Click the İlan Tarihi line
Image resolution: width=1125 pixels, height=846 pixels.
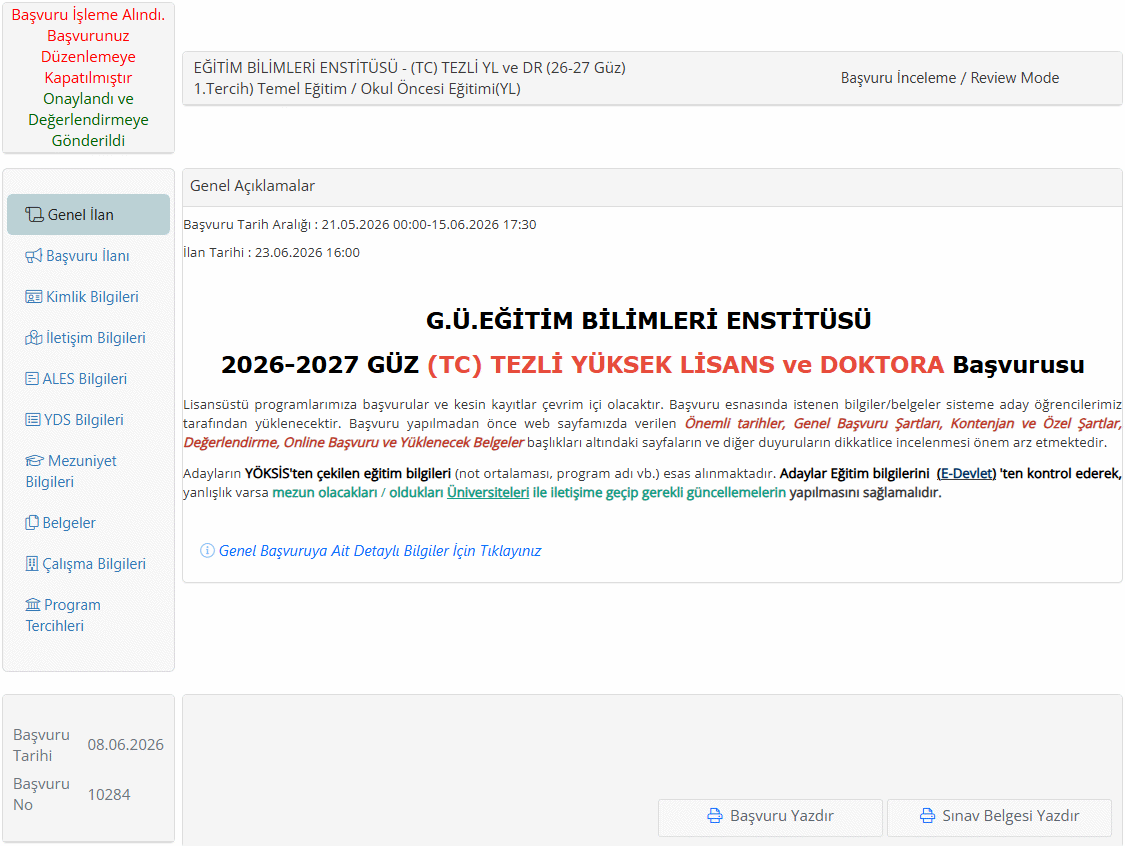point(271,253)
